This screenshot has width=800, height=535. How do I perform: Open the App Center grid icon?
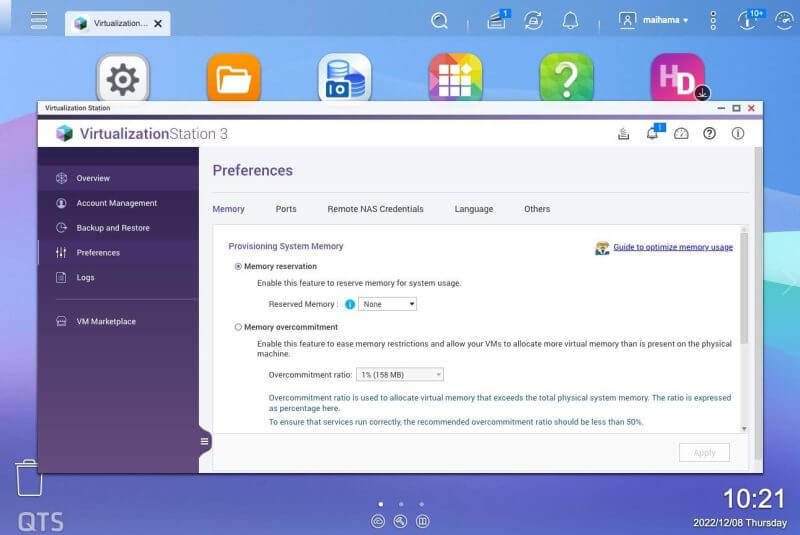point(456,78)
